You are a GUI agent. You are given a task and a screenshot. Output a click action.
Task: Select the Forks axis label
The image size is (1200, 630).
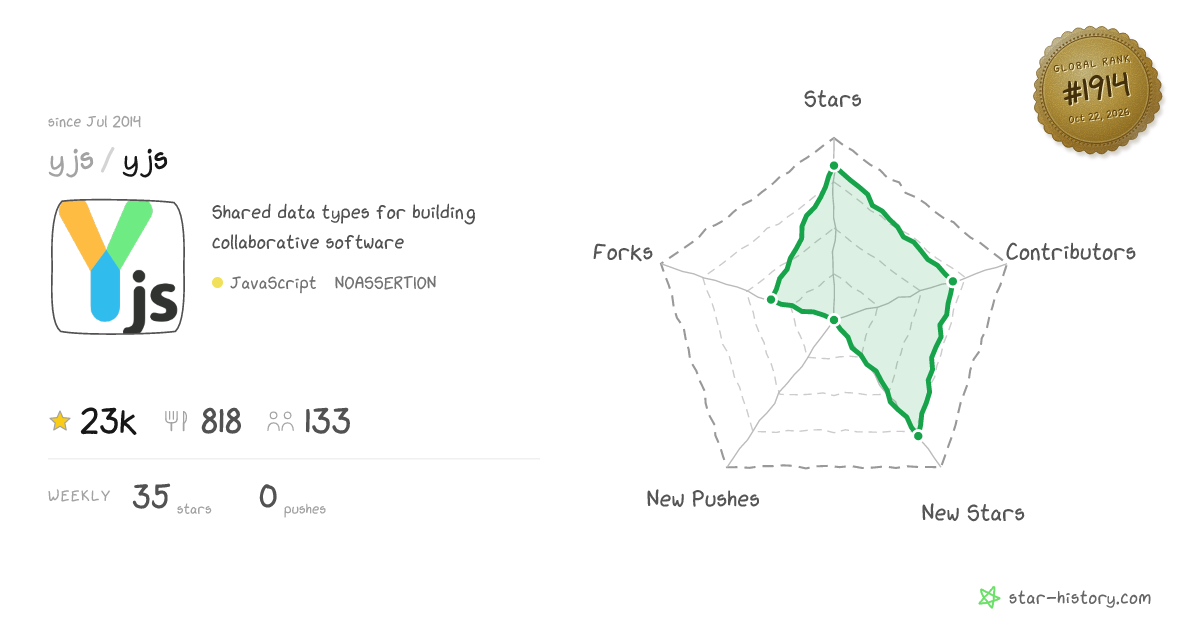pyautogui.click(x=622, y=252)
